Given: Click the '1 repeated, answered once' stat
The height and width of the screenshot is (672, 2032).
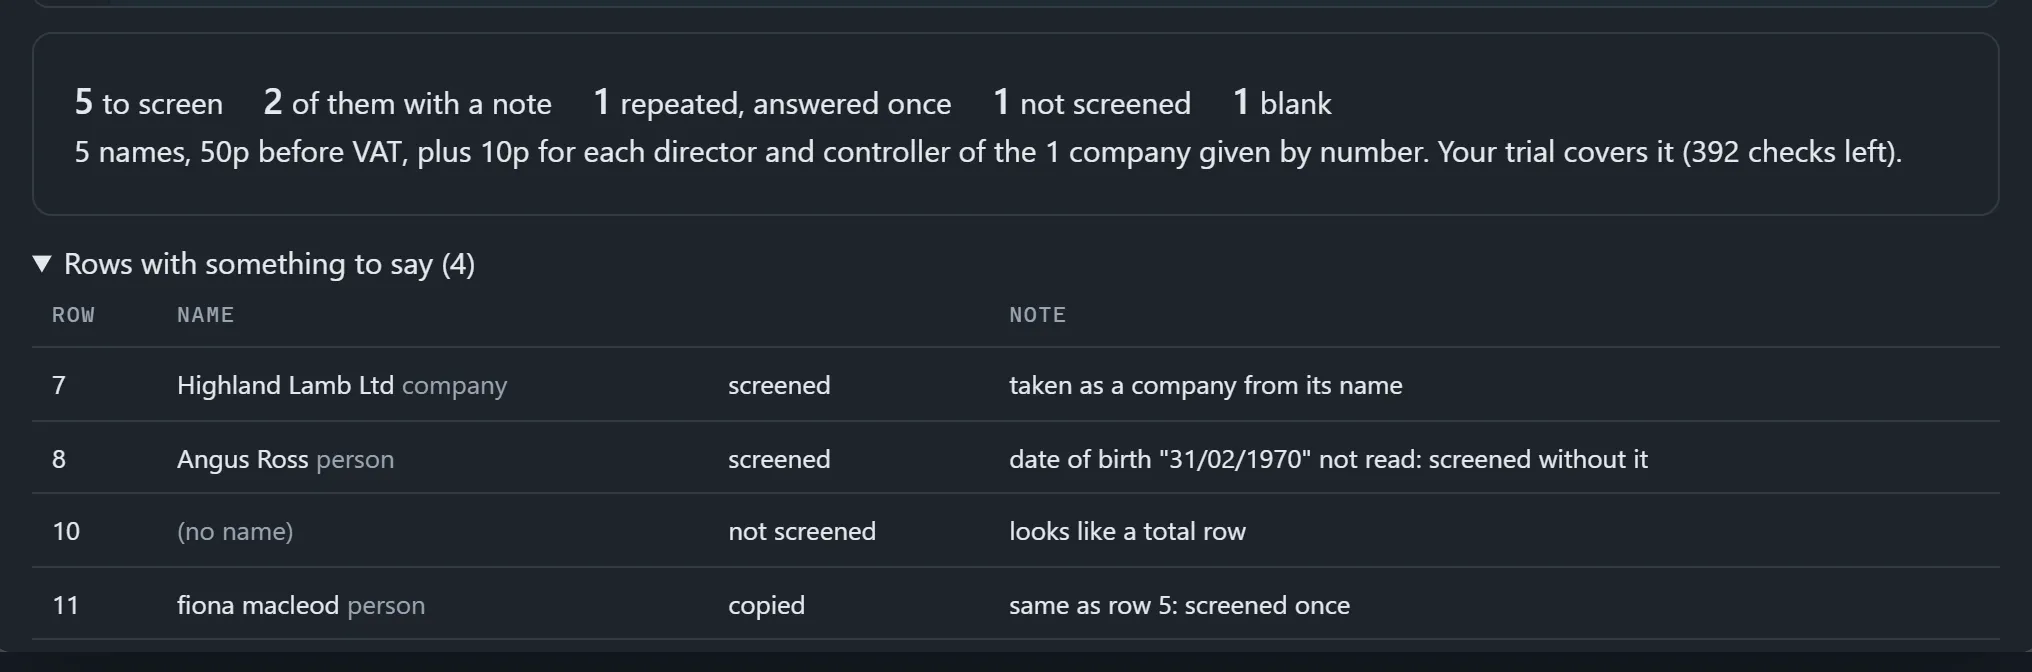Looking at the screenshot, I should point(772,102).
